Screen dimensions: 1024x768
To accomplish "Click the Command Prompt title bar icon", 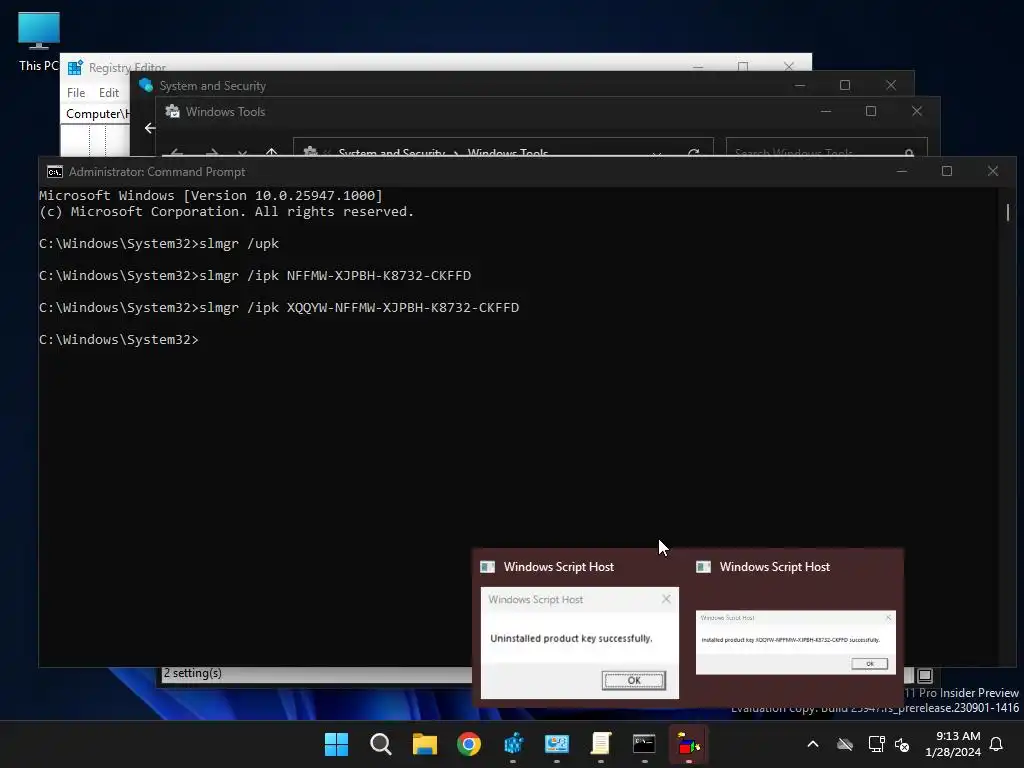I will click(55, 172).
